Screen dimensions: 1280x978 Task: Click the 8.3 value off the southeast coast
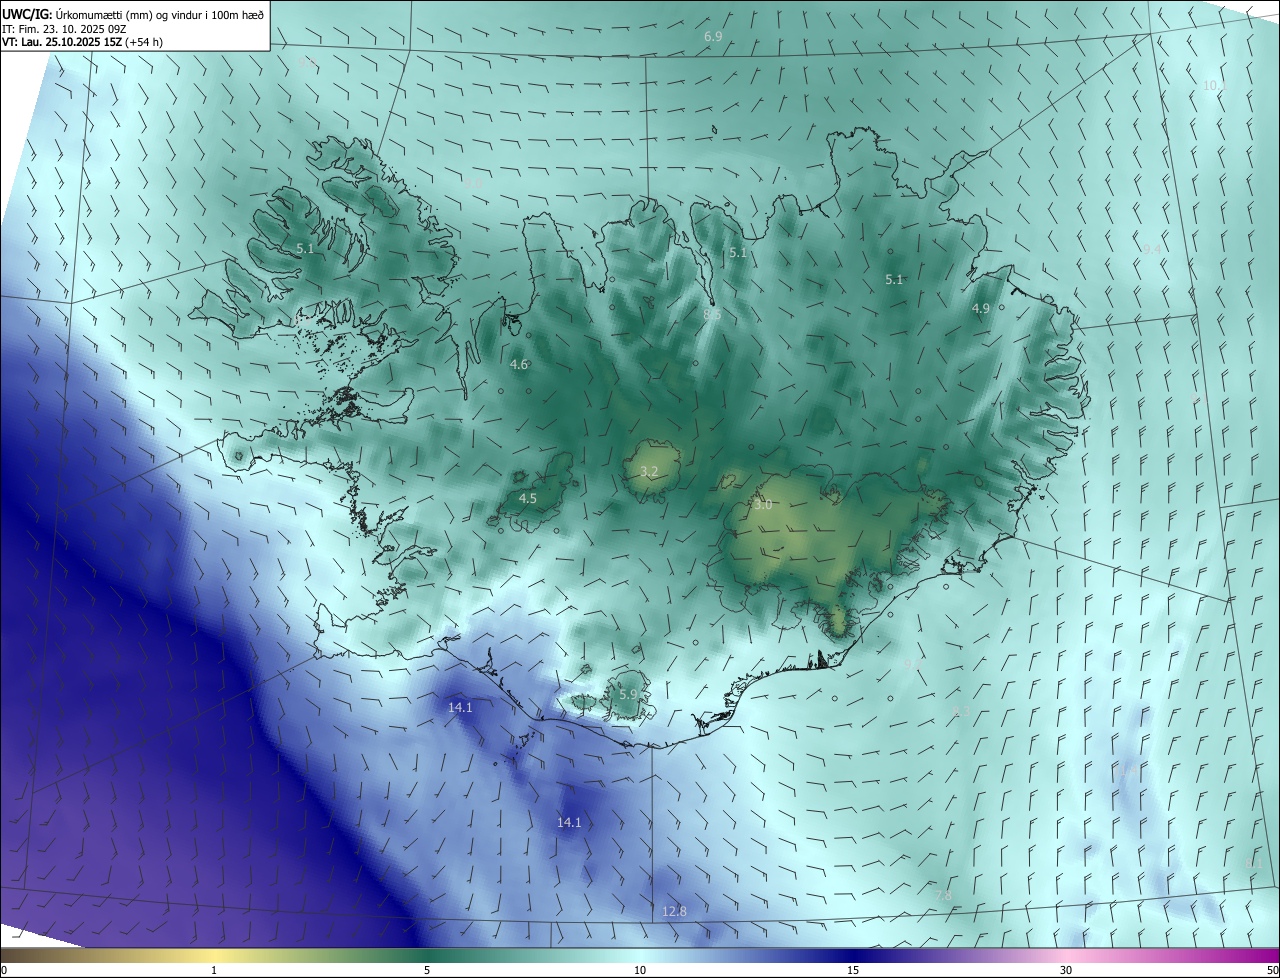coord(961,711)
